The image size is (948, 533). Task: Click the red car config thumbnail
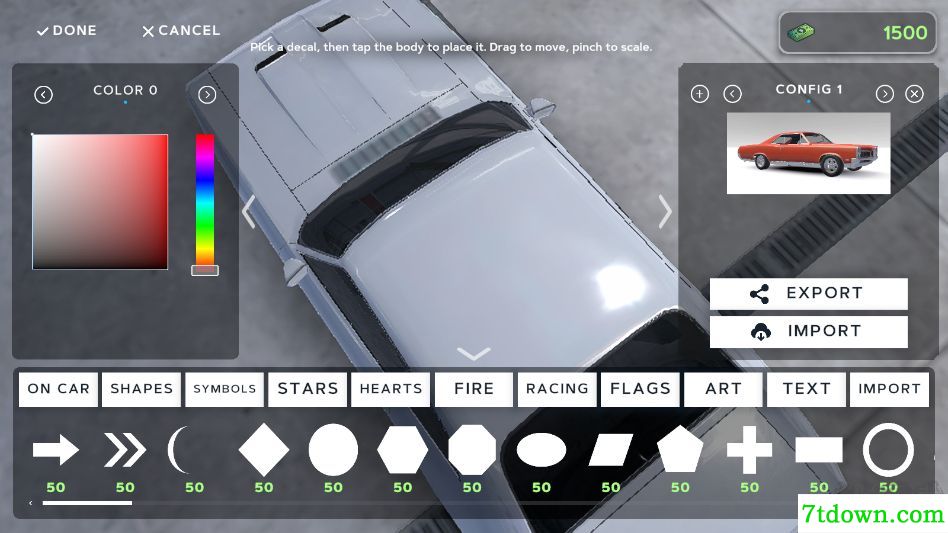[808, 153]
